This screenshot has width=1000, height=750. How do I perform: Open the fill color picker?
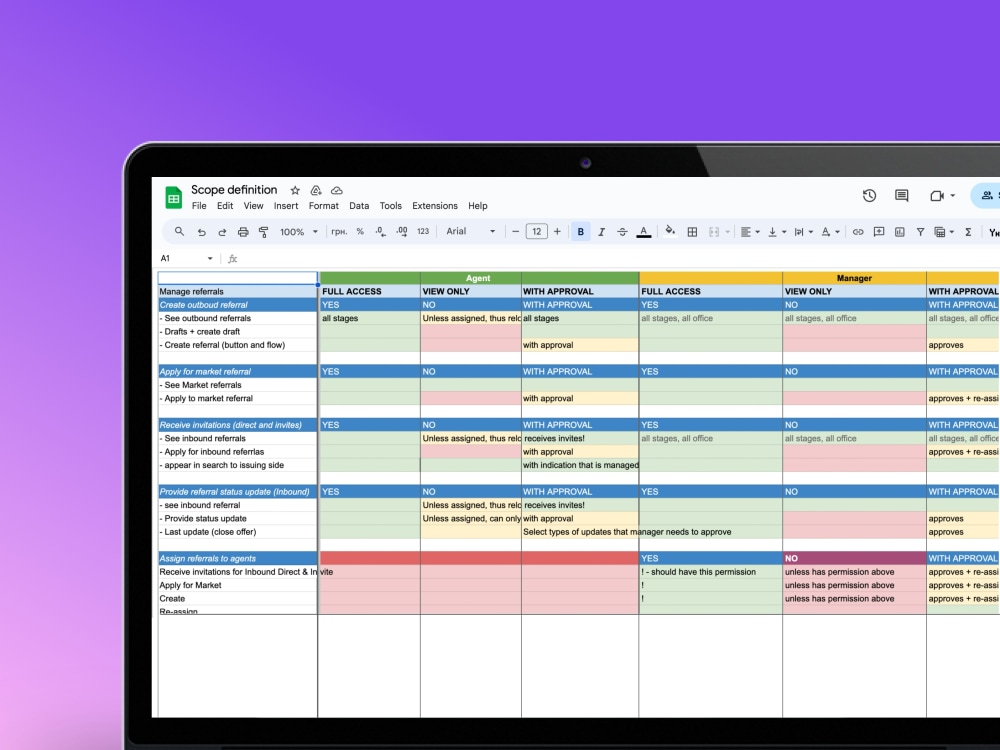click(x=670, y=232)
